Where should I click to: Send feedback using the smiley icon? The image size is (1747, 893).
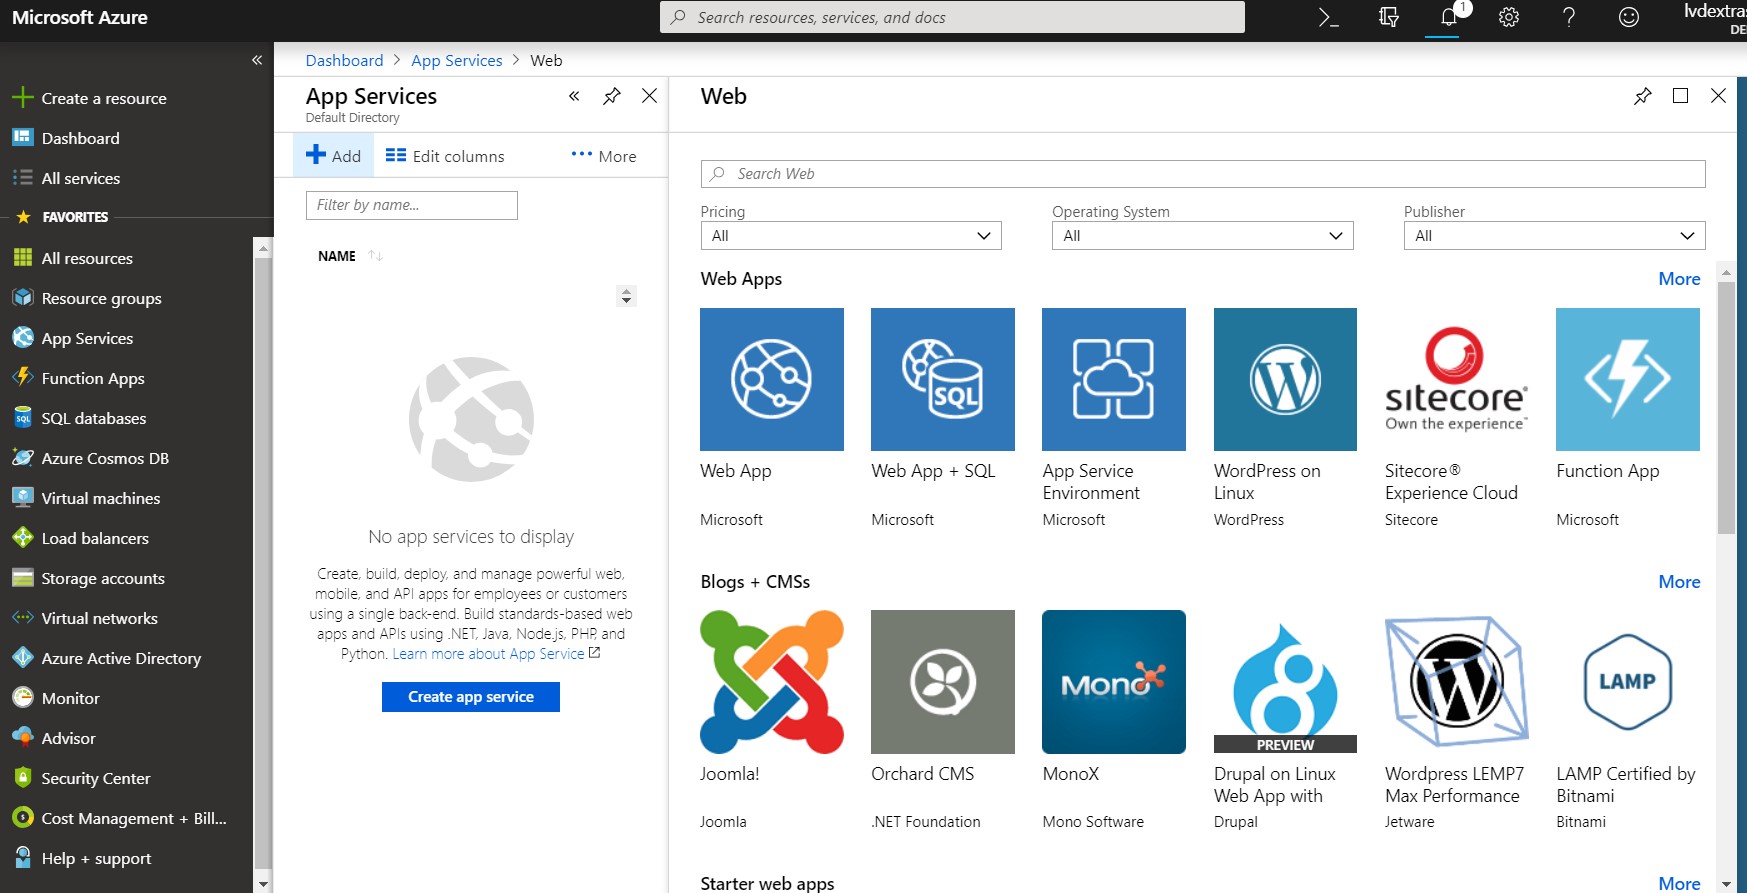pyautogui.click(x=1628, y=17)
